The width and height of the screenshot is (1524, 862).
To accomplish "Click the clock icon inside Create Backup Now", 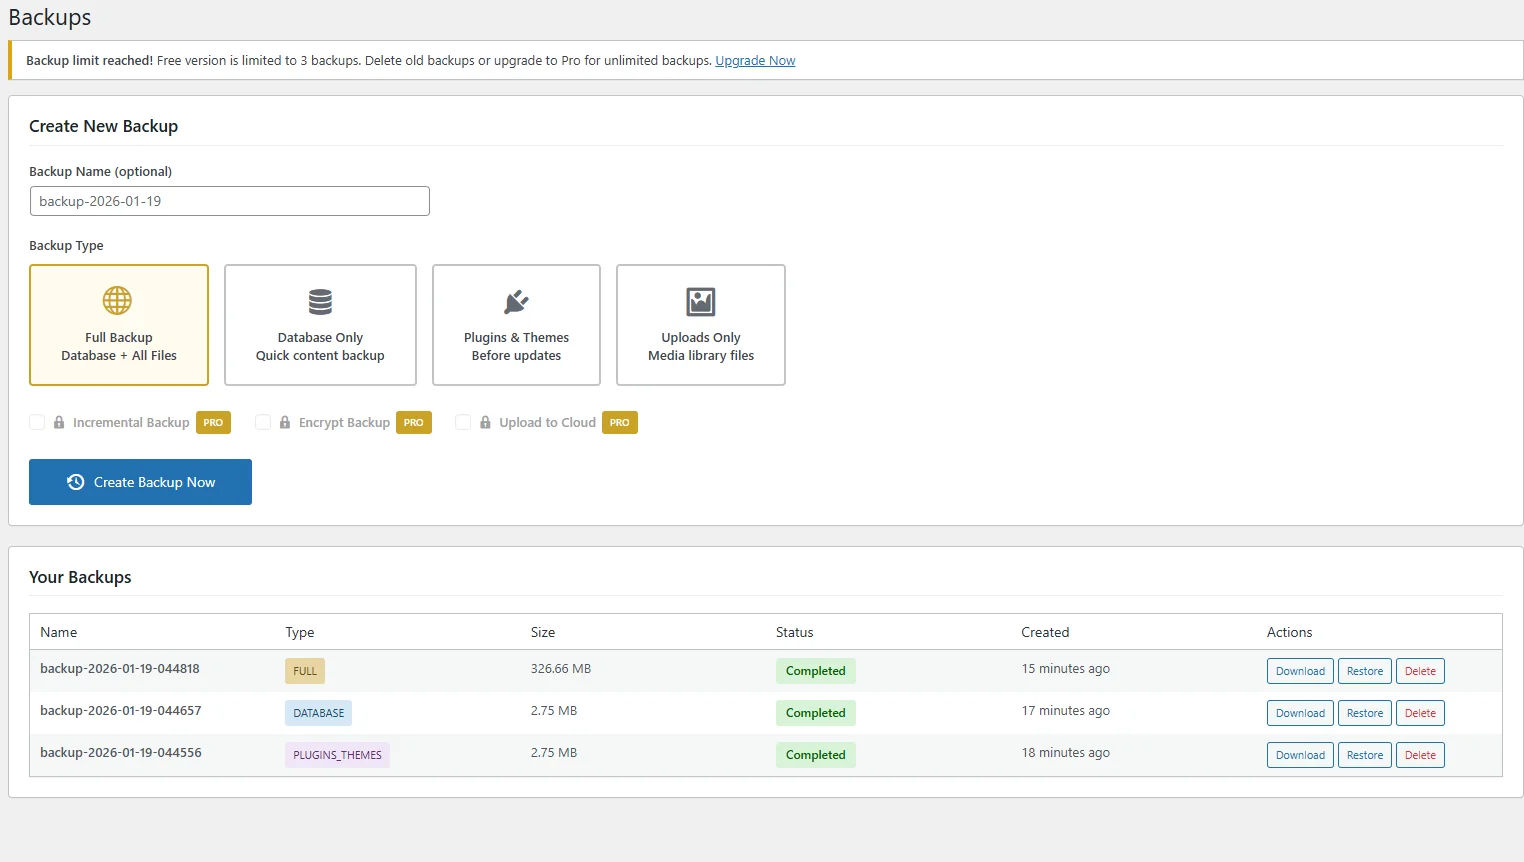I will [75, 482].
